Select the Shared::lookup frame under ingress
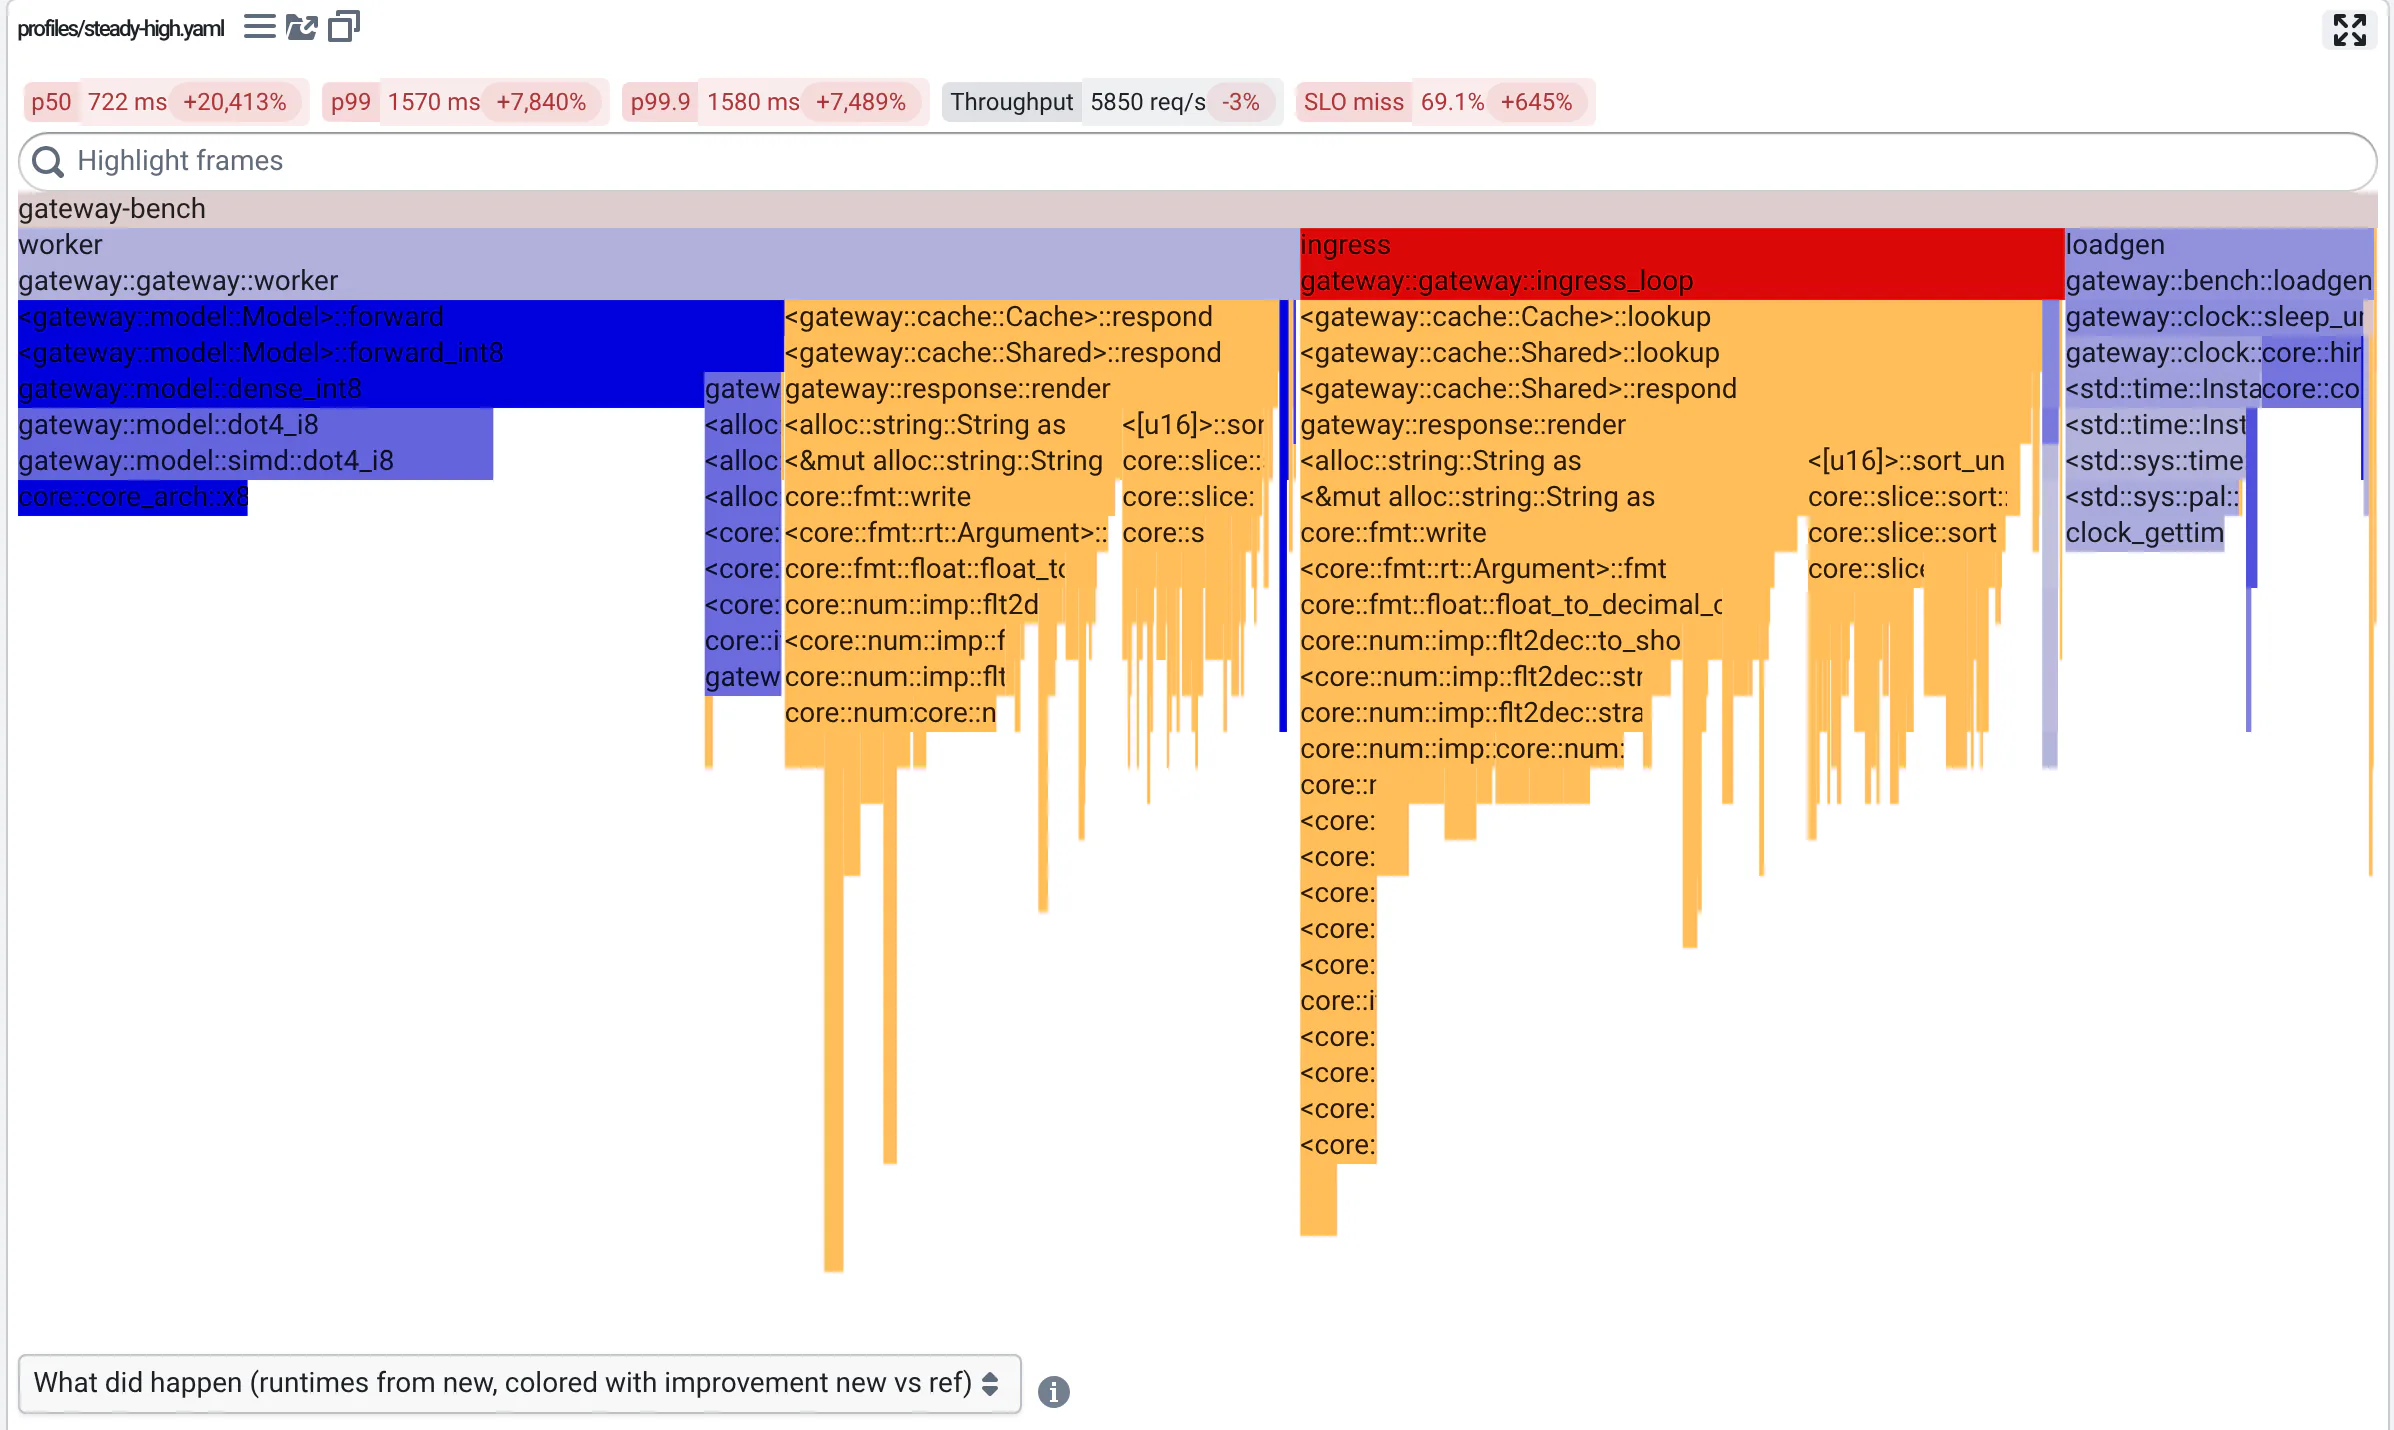2394x1430 pixels. 1670,353
